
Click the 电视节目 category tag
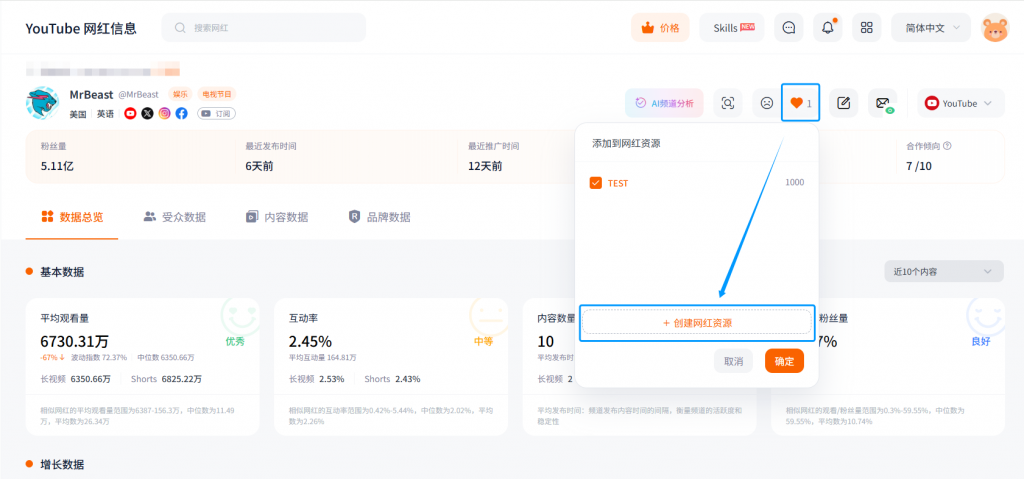(x=216, y=94)
